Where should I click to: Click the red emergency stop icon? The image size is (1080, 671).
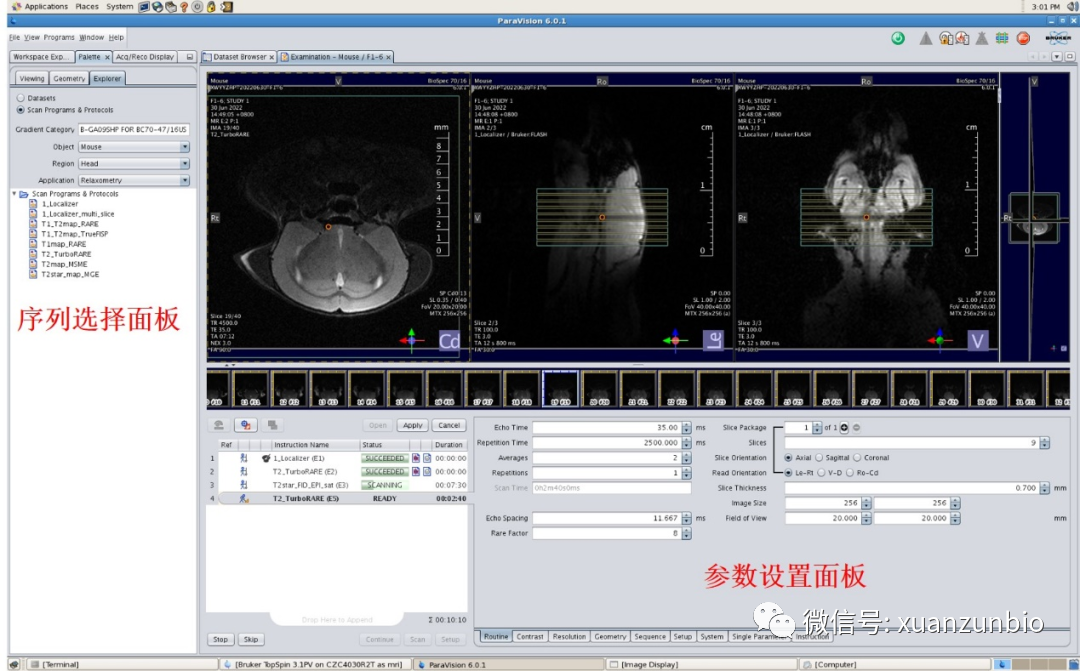(1024, 39)
